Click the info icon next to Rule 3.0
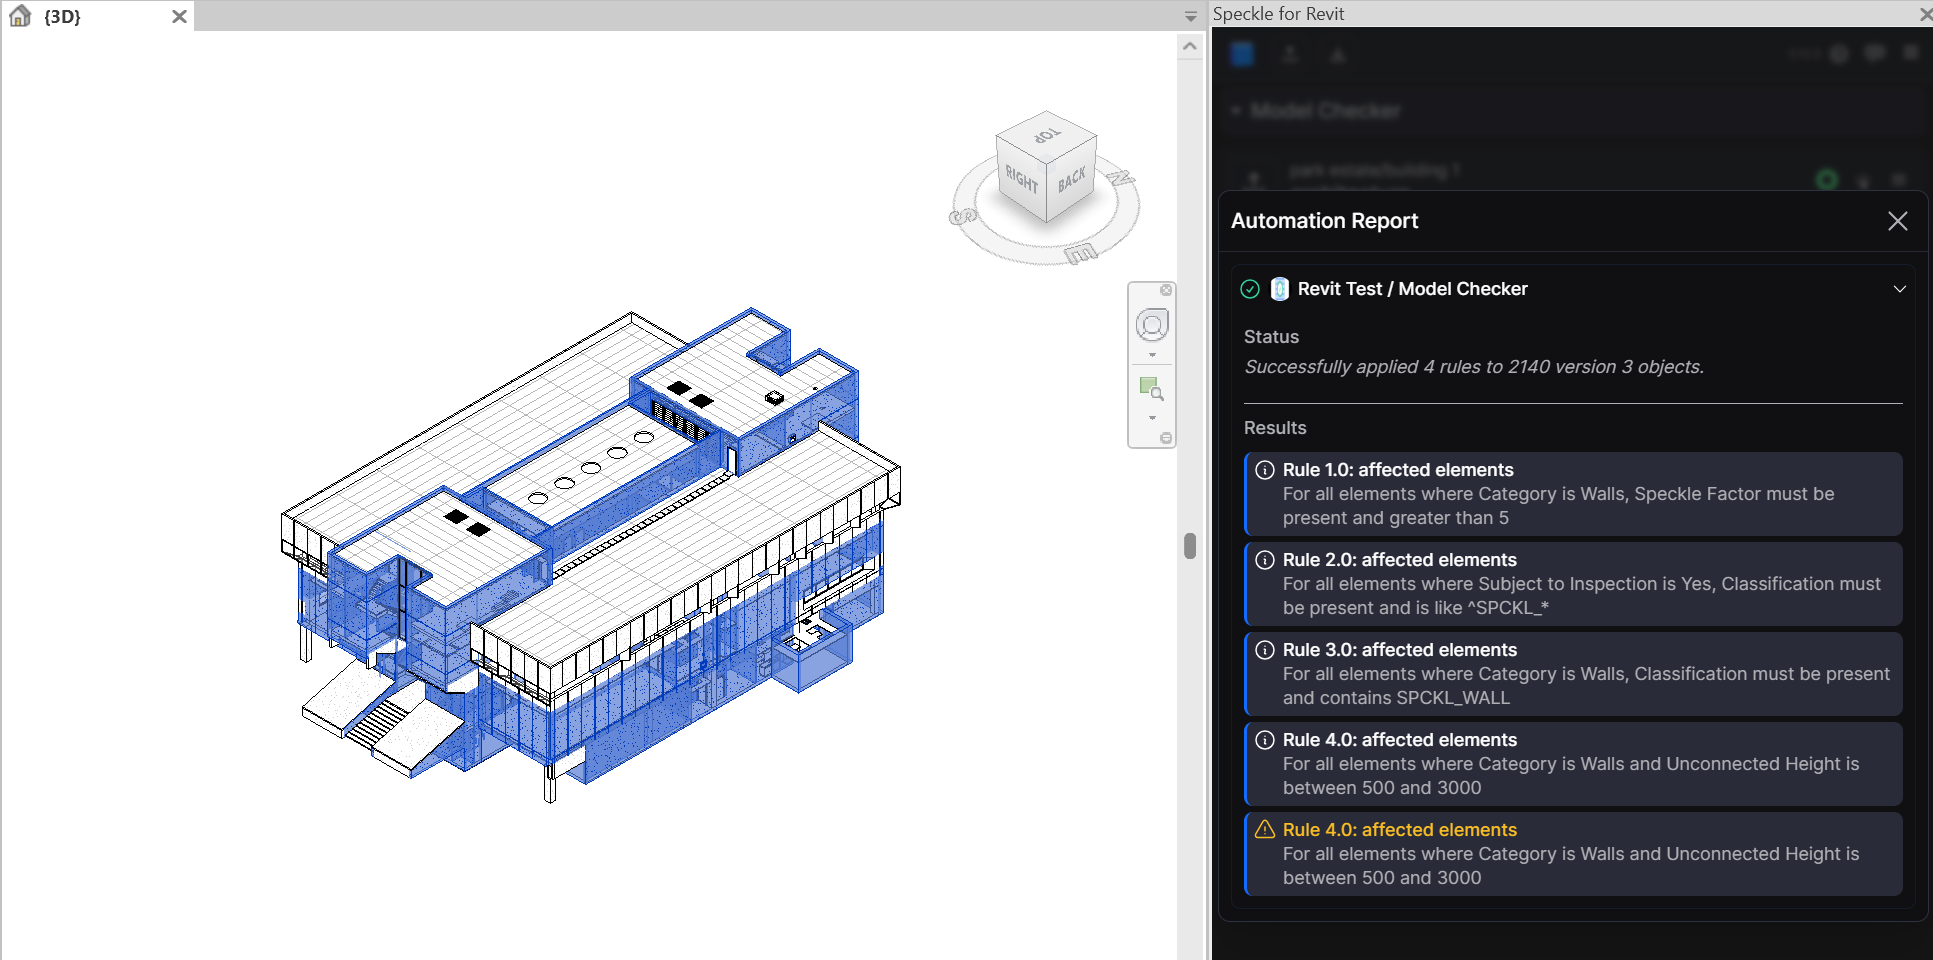 [1265, 650]
